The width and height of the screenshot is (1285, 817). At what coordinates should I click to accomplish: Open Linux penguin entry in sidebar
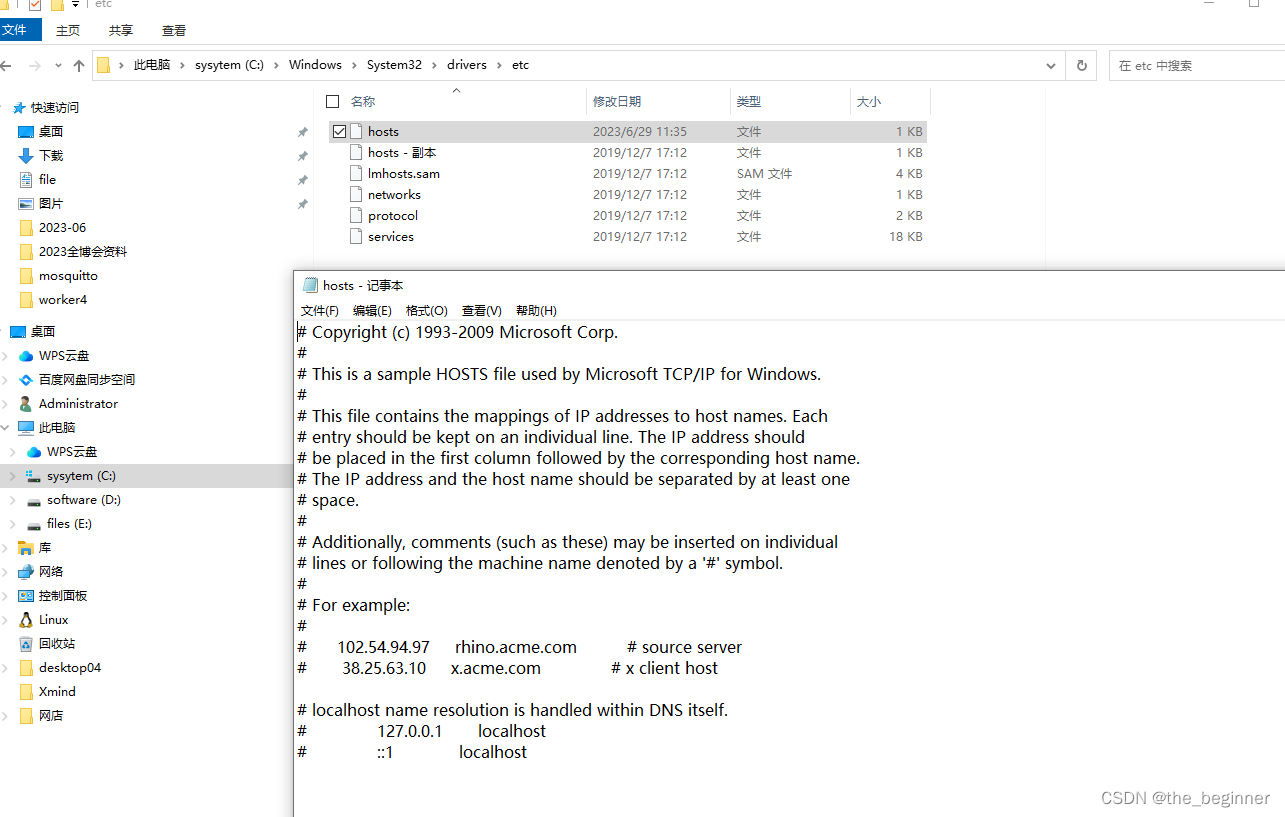[x=53, y=619]
